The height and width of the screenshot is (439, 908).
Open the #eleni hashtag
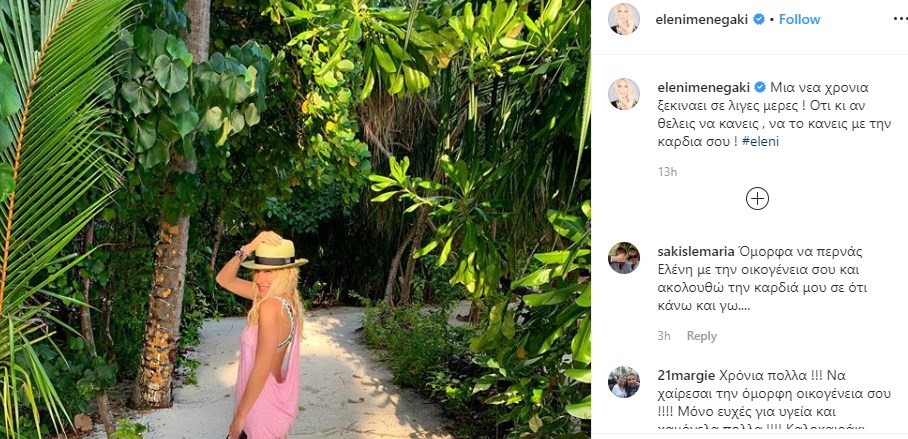click(x=762, y=141)
